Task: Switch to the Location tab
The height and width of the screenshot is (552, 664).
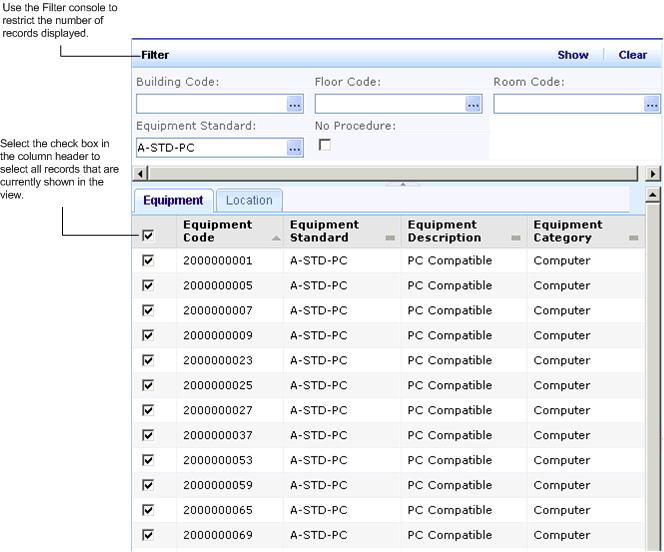Action: tap(249, 200)
